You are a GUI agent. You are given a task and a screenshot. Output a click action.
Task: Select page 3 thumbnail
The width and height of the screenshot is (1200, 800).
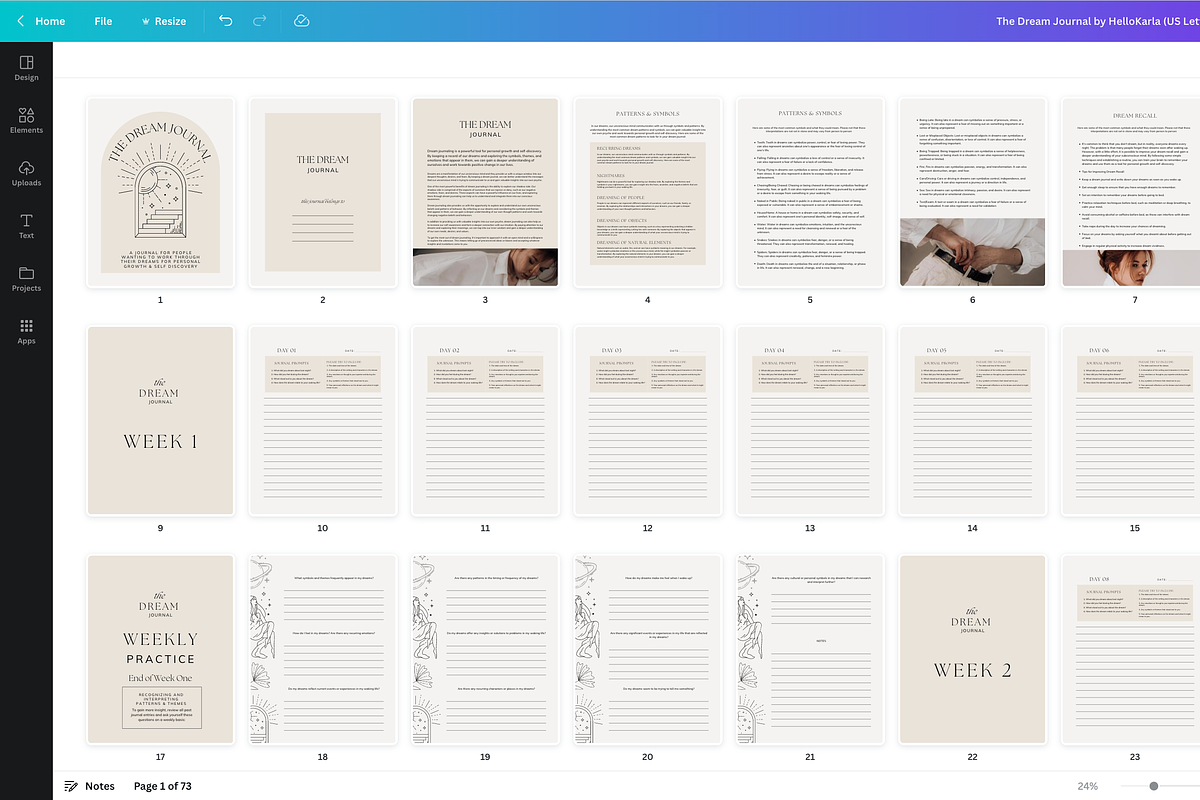(485, 192)
